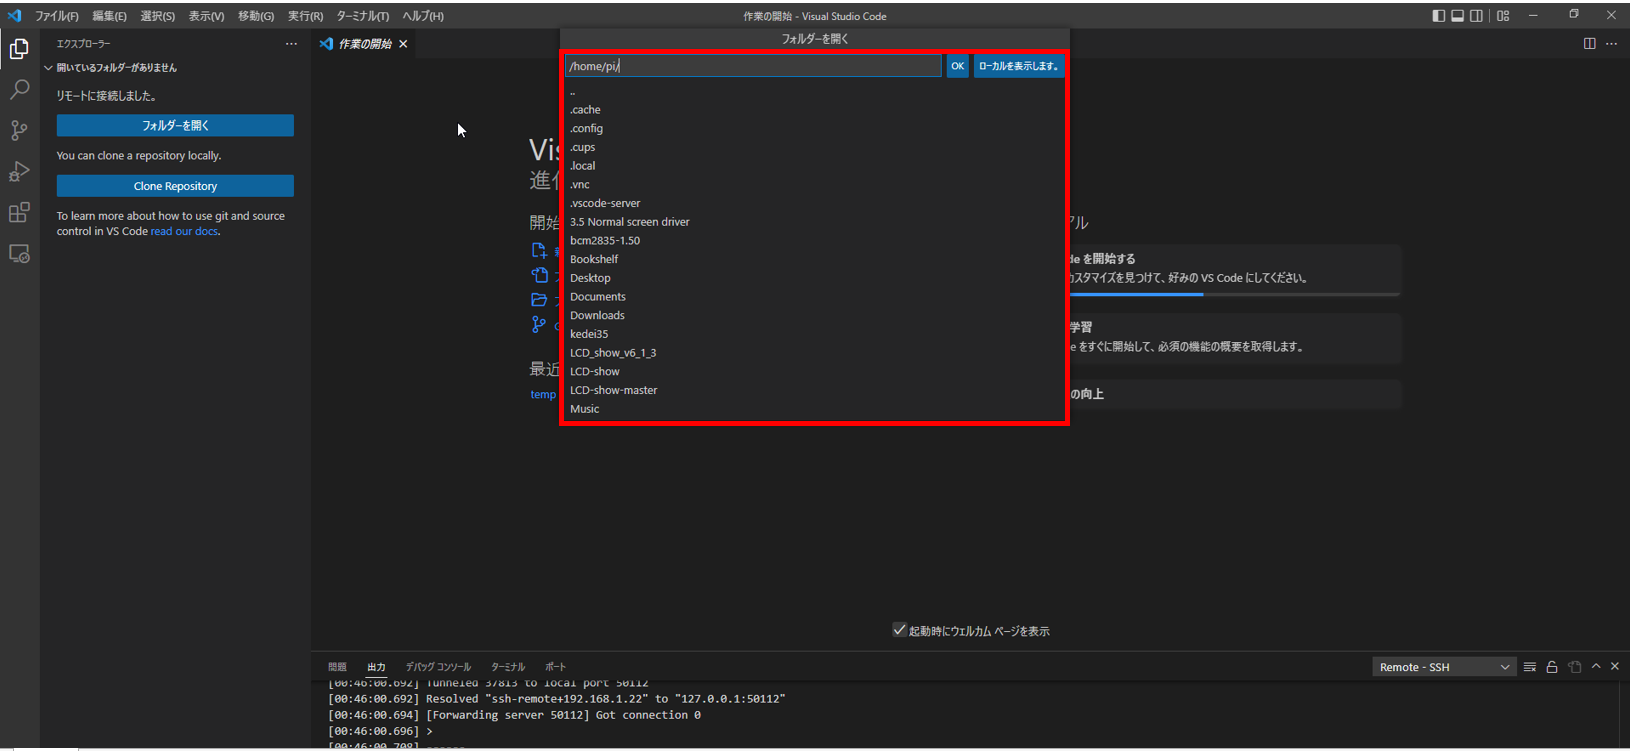Select the .vscode-server folder entry

pyautogui.click(x=814, y=203)
